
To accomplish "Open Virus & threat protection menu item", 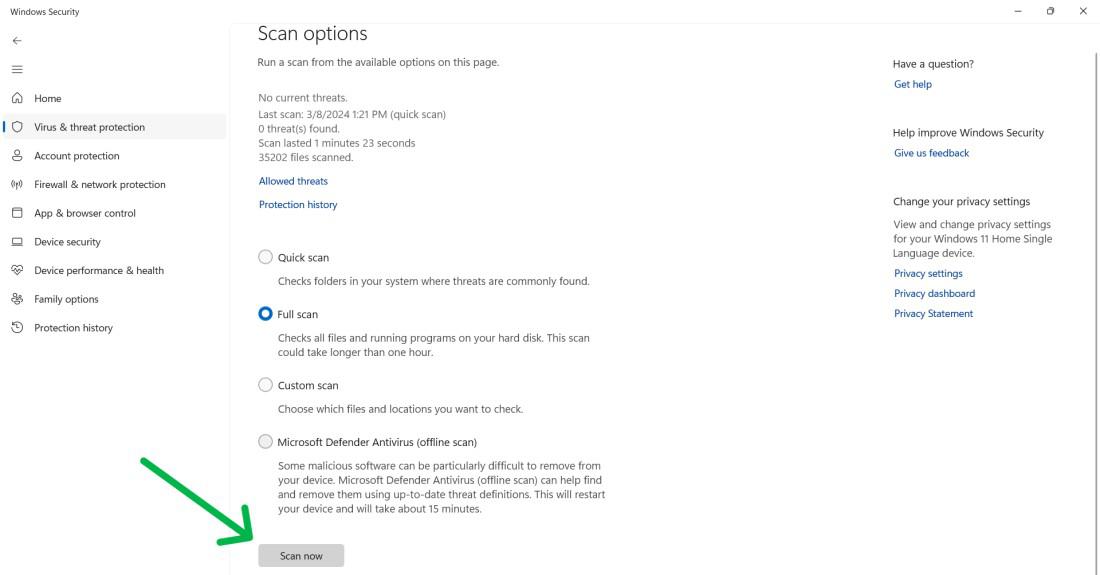I will [x=89, y=127].
